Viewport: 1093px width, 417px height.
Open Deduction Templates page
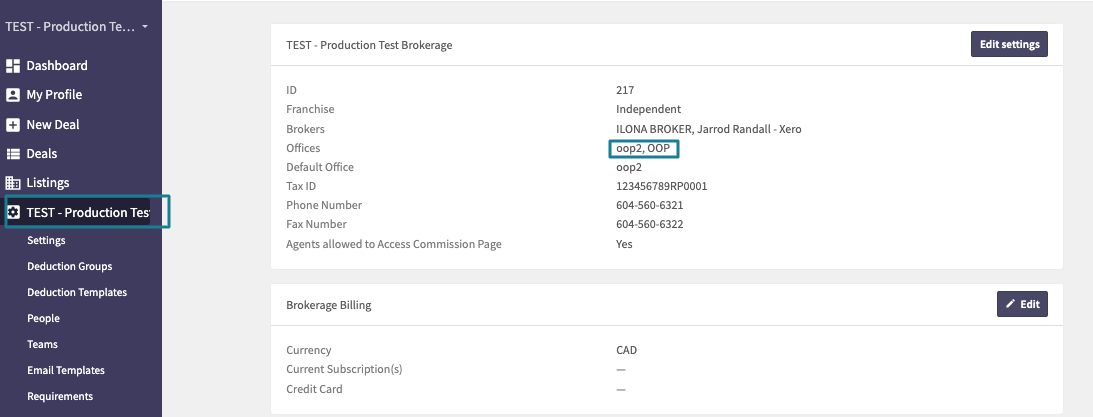(x=77, y=292)
